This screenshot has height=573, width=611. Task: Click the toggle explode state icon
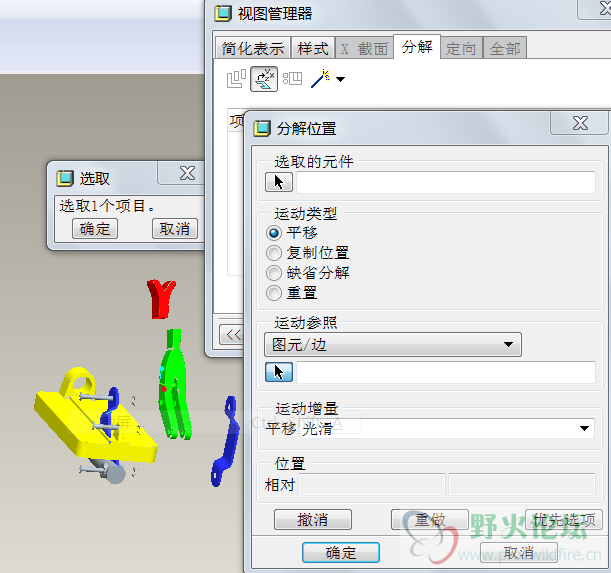(236, 79)
